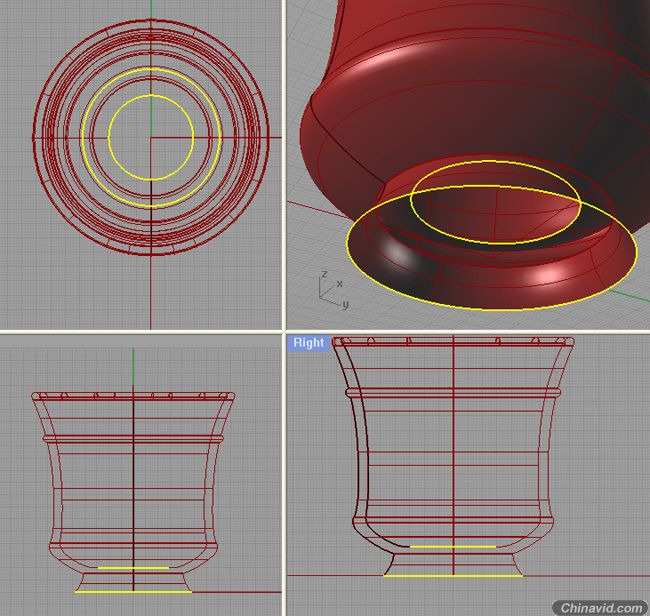Select the lower yellow line in Right viewport
The width and height of the screenshot is (650, 616).
pyautogui.click(x=453, y=576)
